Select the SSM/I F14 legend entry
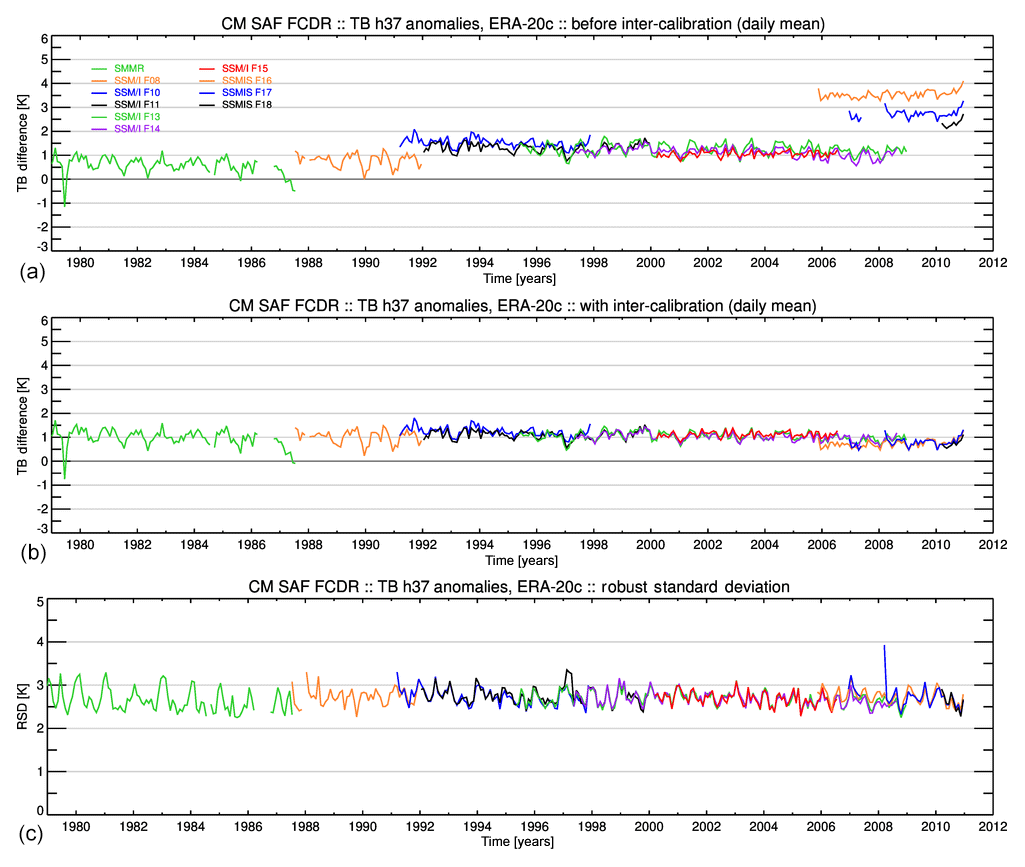 [x=137, y=129]
